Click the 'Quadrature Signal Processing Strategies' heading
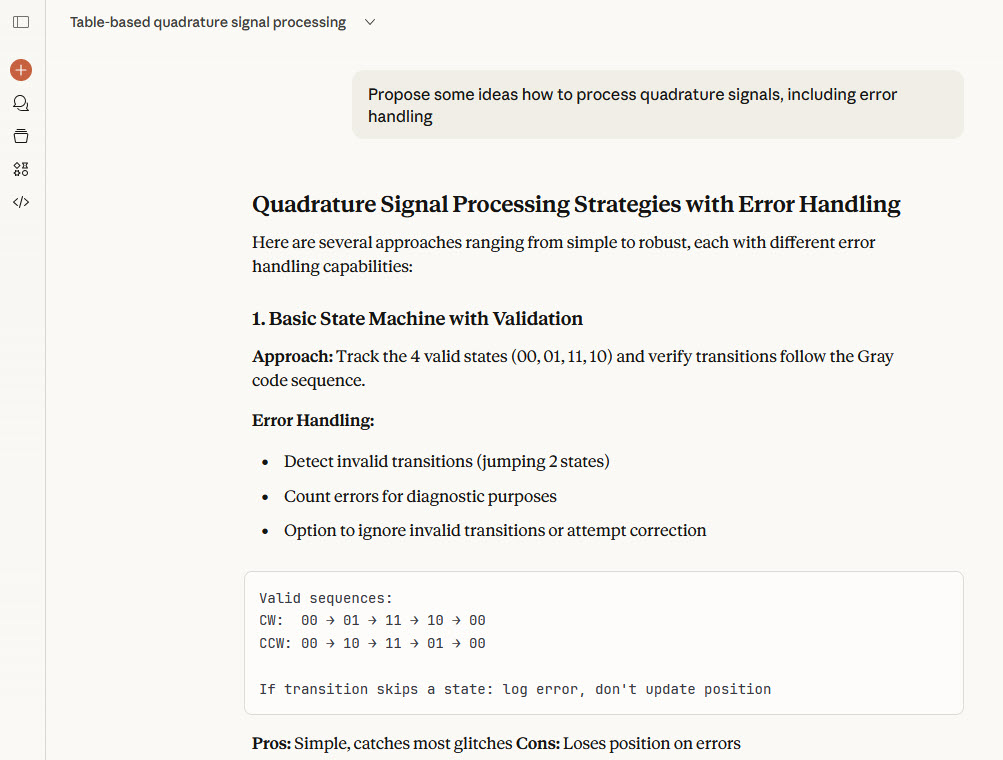Image resolution: width=1003 pixels, height=760 pixels. (x=575, y=205)
